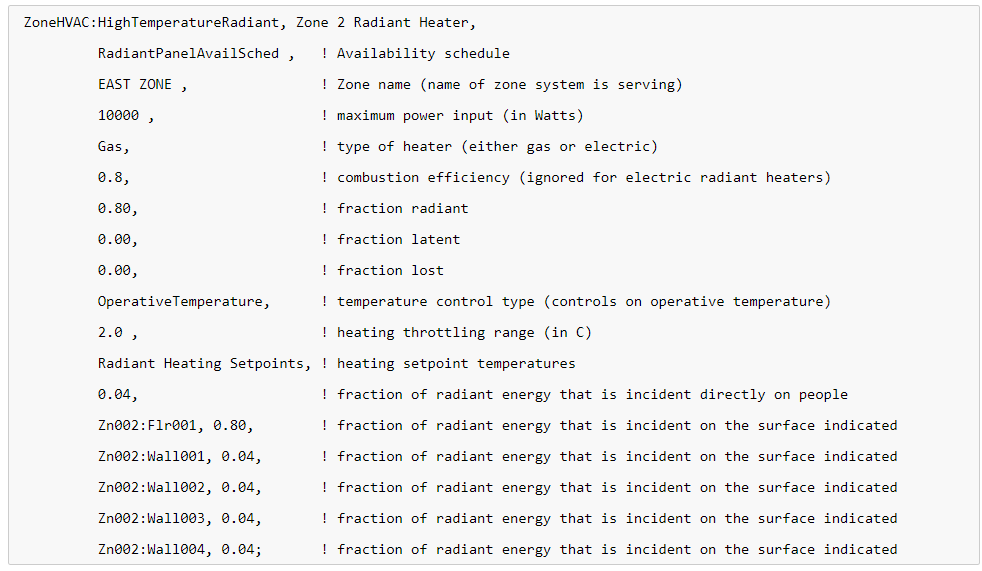Click the 10000 maximum power value

tap(118, 115)
